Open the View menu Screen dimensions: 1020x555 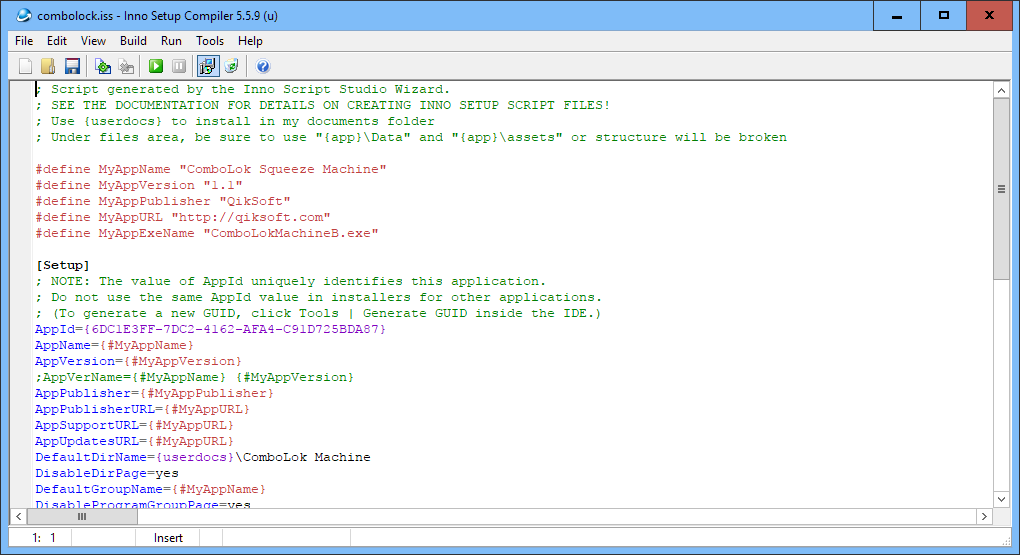(x=93, y=41)
